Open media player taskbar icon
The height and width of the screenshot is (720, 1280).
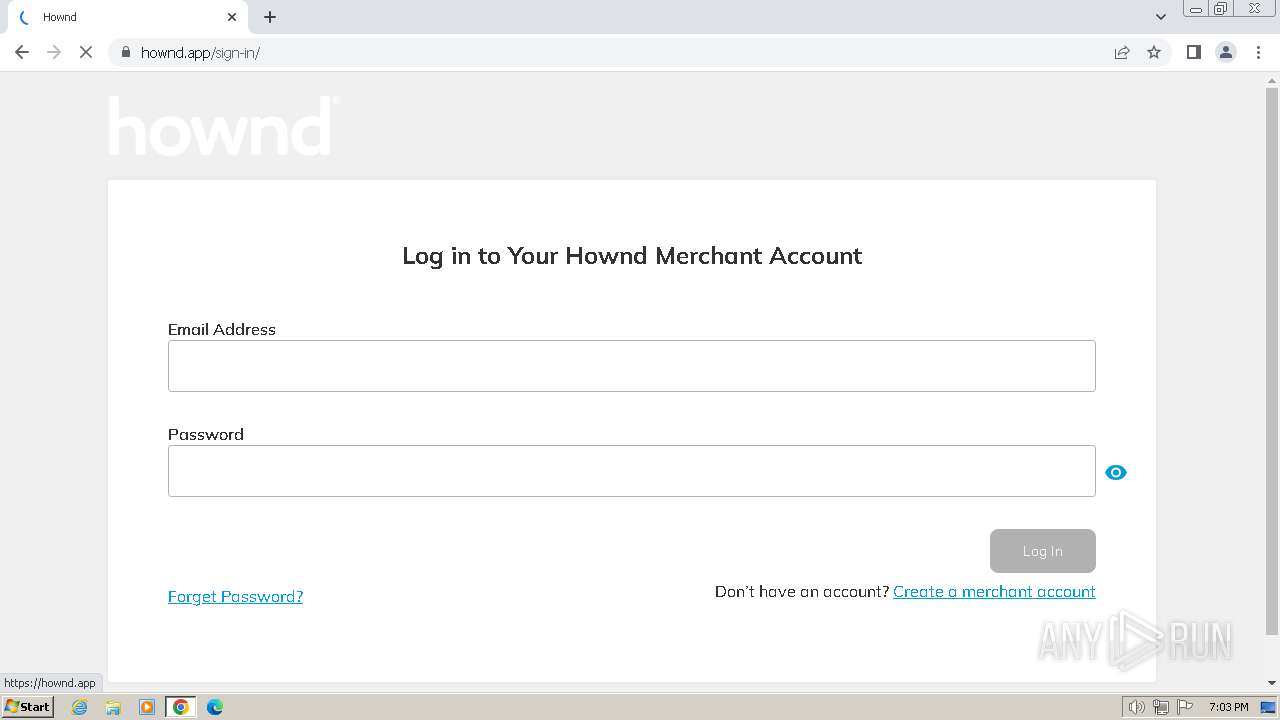click(147, 707)
